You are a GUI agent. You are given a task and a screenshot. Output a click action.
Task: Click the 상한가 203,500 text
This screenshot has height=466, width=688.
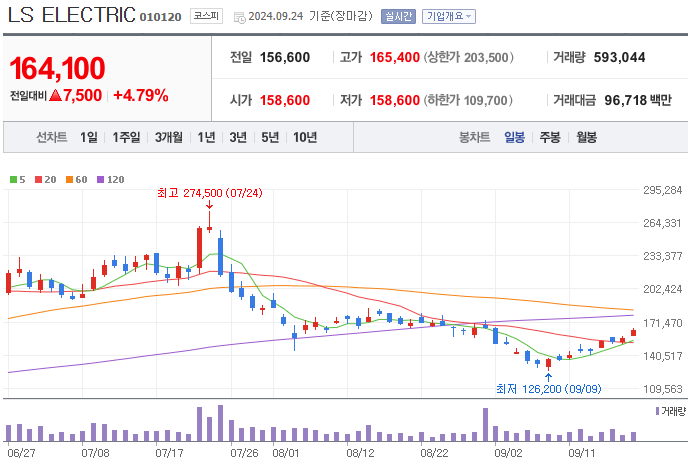(468, 57)
